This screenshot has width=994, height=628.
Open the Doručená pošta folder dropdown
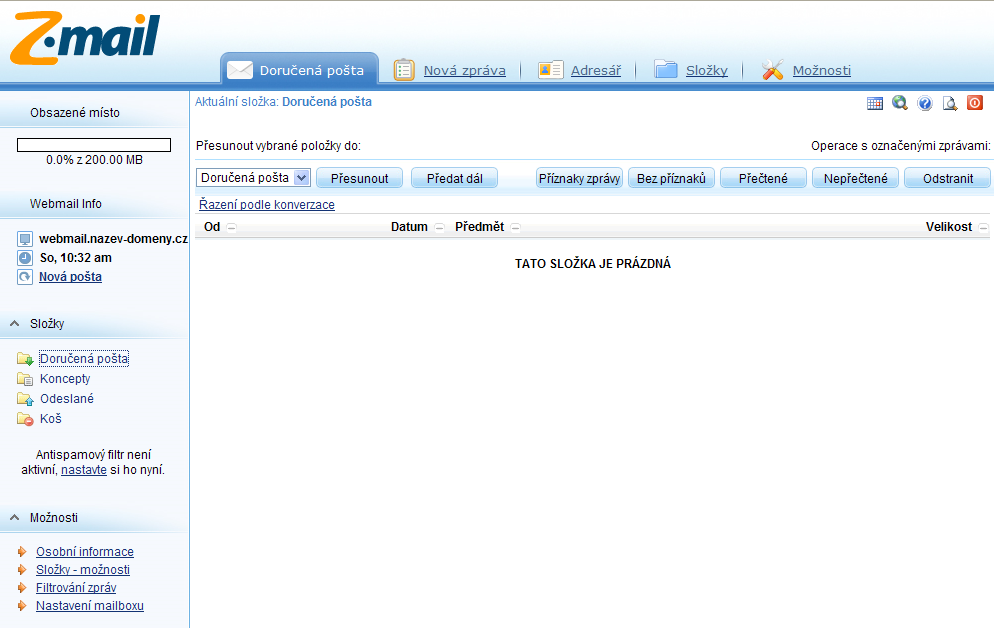click(x=302, y=178)
